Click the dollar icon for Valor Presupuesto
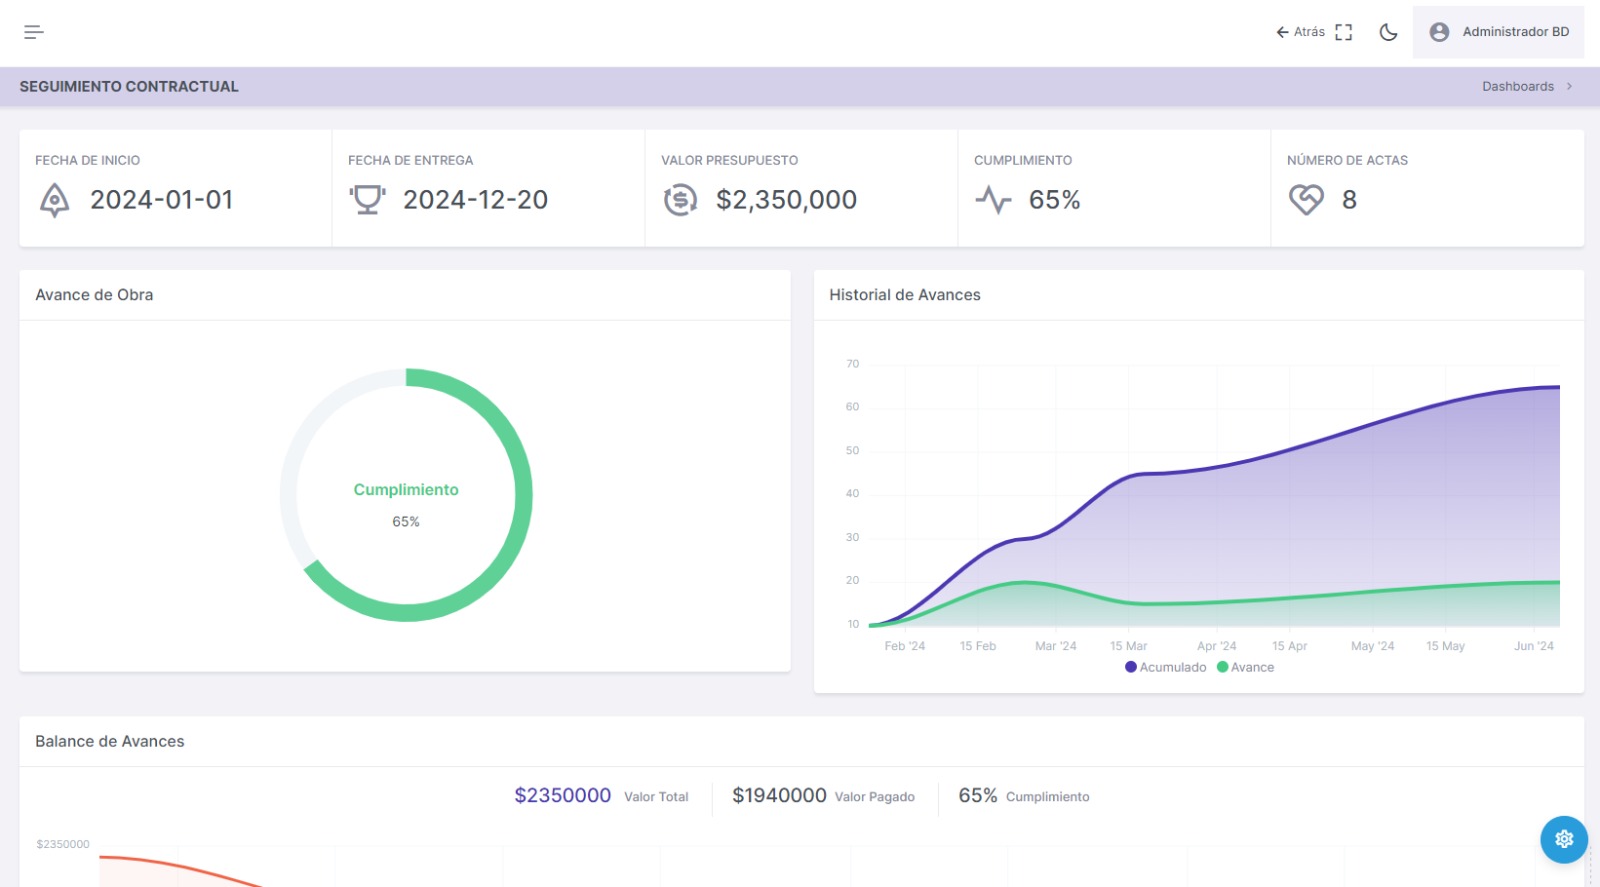 coord(680,200)
